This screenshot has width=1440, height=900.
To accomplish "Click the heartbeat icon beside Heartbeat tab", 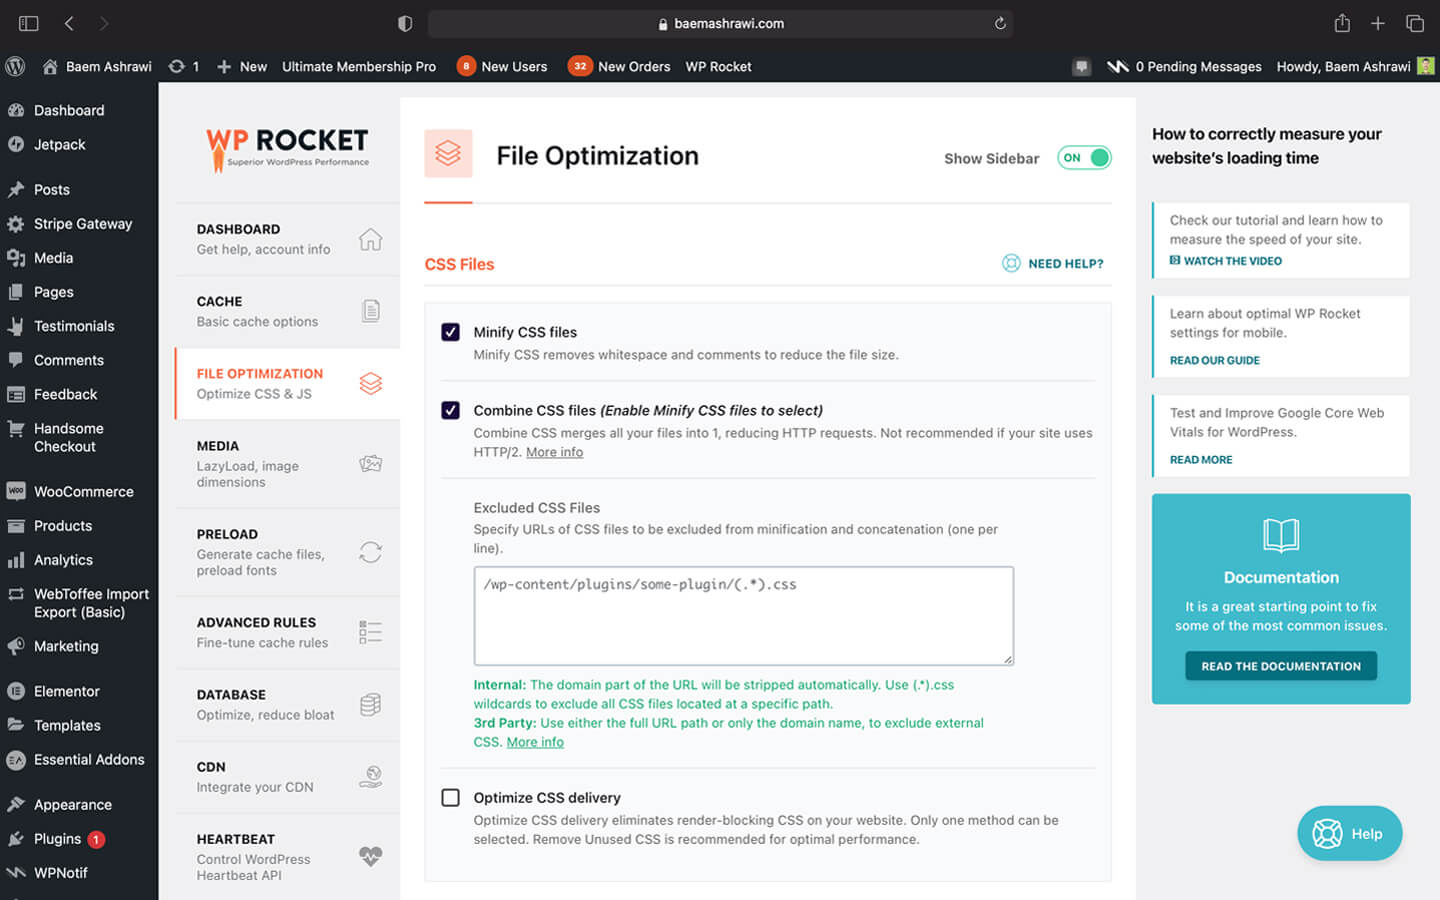I will click(371, 856).
